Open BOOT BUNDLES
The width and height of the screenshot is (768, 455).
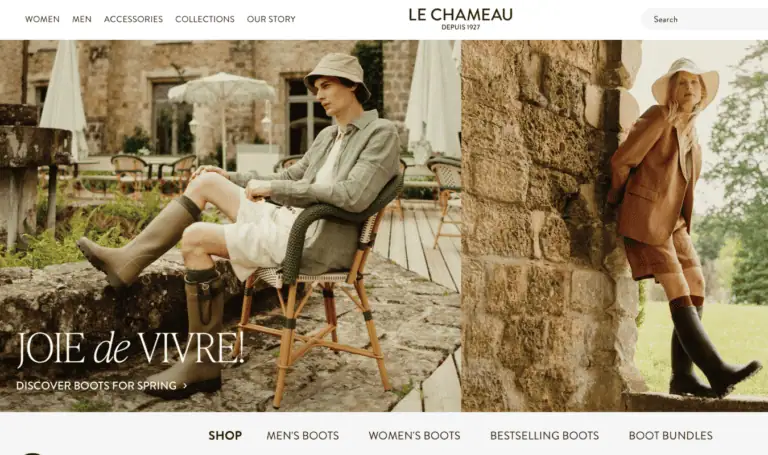point(671,435)
